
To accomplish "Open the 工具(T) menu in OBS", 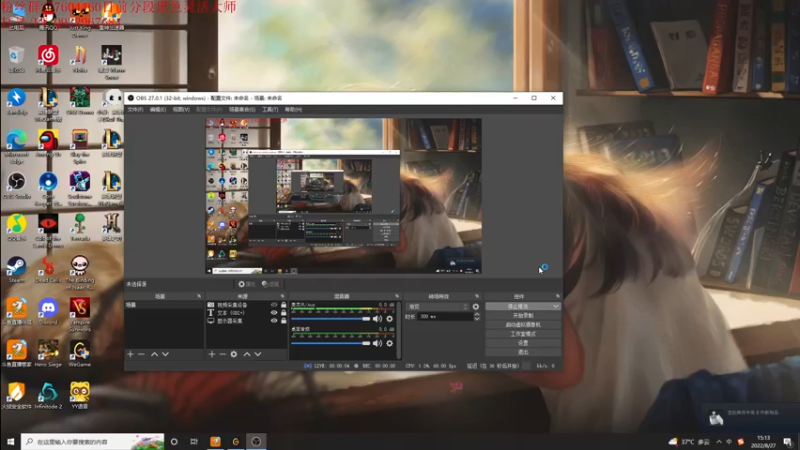I will pos(270,110).
